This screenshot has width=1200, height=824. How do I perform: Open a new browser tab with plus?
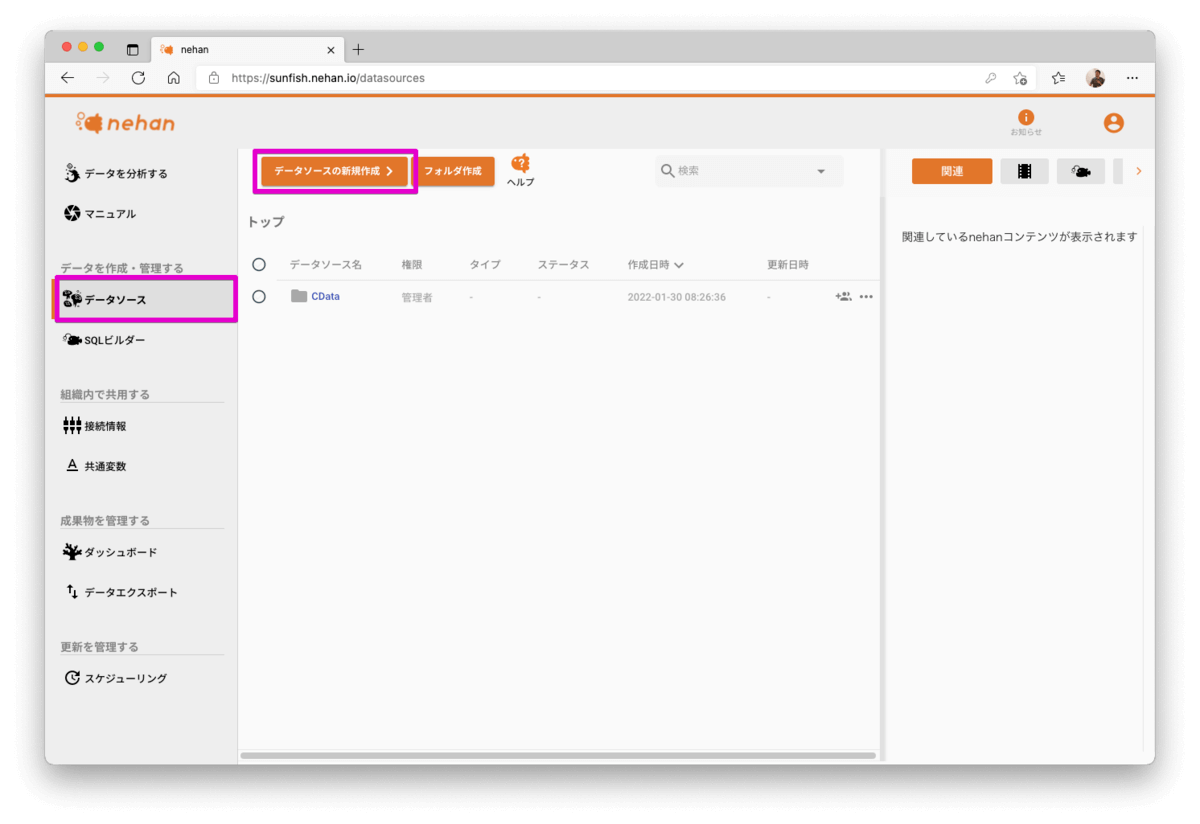pyautogui.click(x=359, y=49)
